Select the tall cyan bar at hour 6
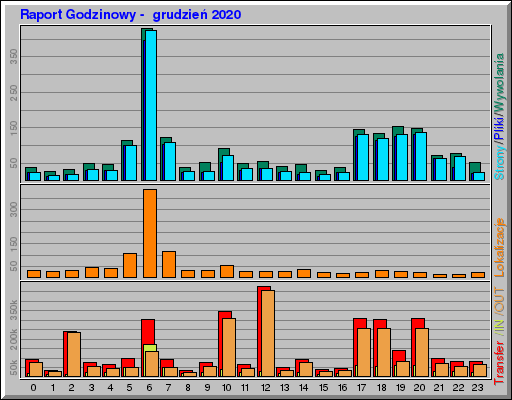 (x=151, y=105)
